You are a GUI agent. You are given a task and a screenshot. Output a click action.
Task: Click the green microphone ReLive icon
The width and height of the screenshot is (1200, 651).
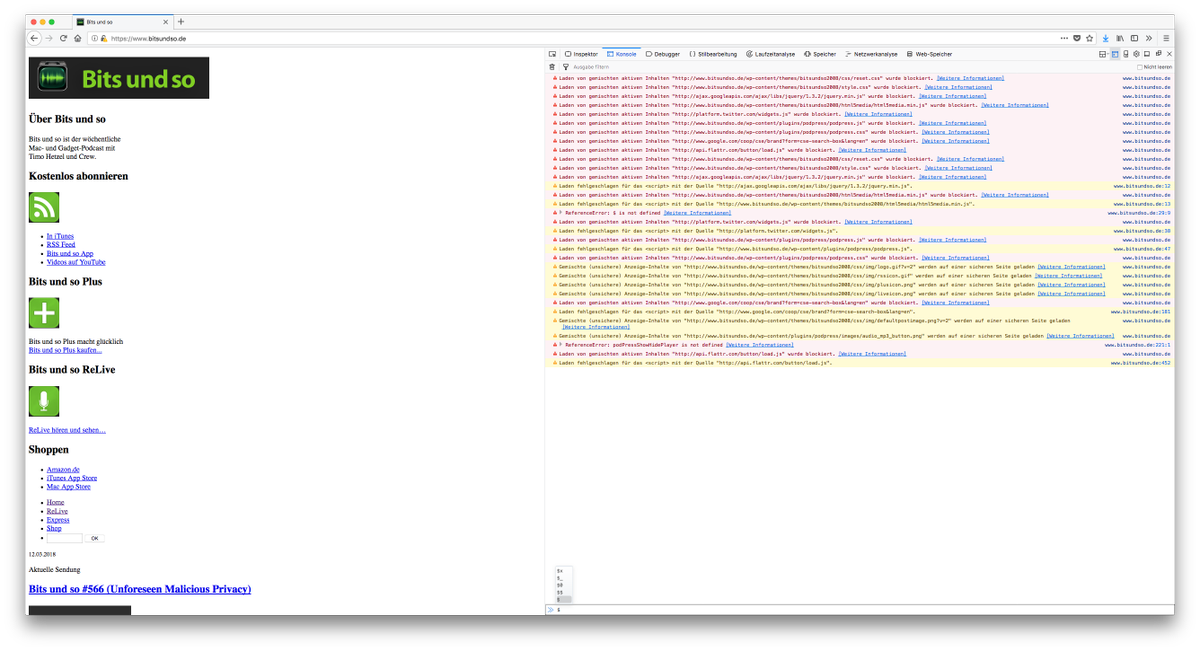coord(44,400)
